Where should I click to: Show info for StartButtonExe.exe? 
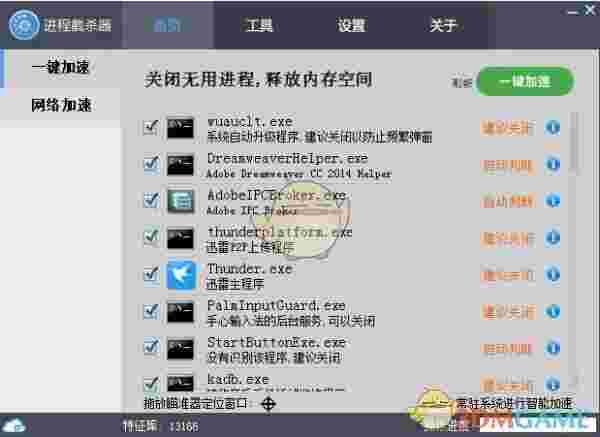[553, 348]
